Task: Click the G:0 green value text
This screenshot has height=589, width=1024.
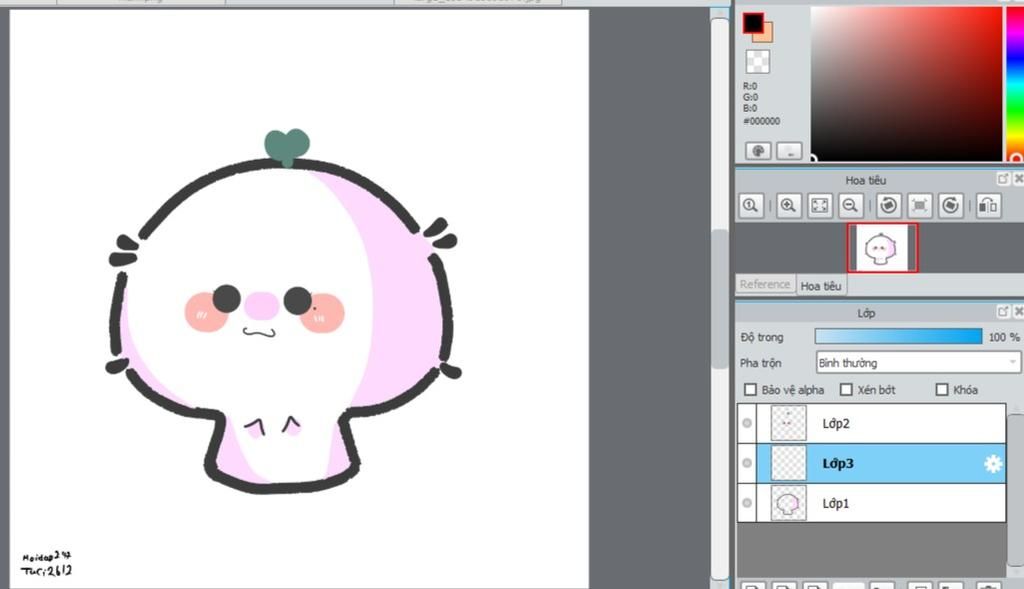Action: pos(750,97)
